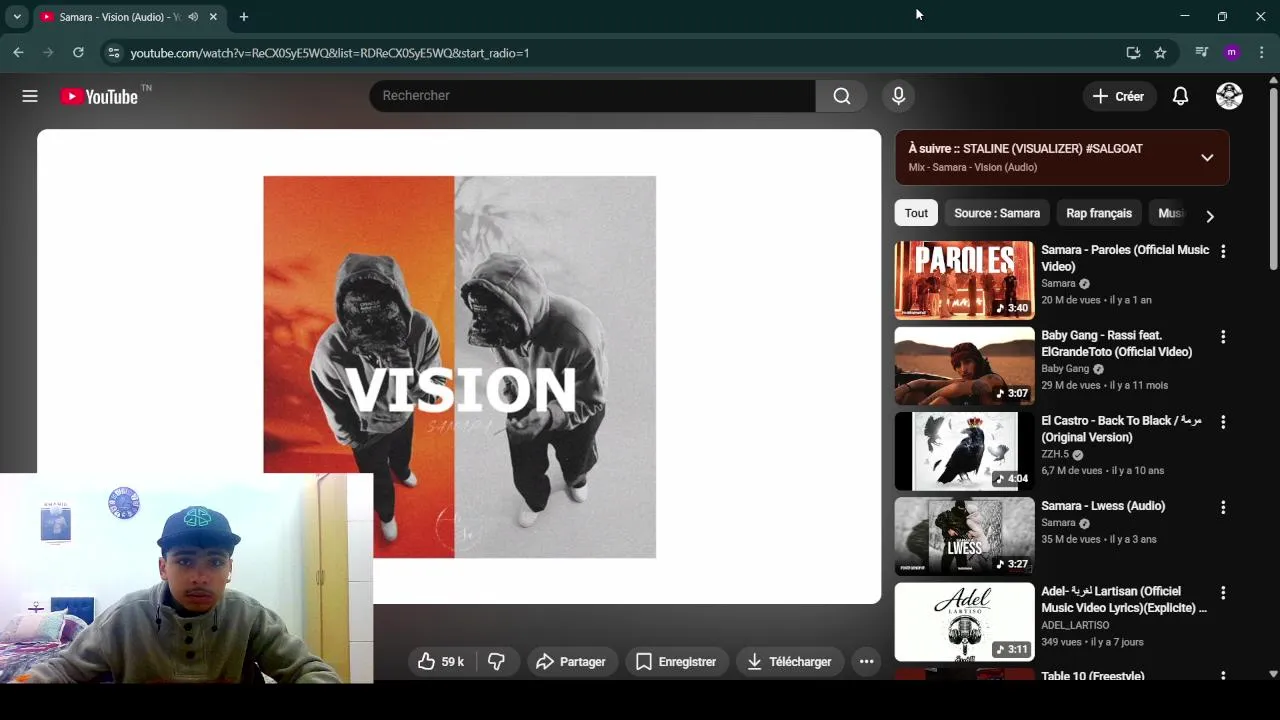Open the Table 10 (Freestyle) title
Image resolution: width=1280 pixels, height=720 pixels.
[x=1093, y=676]
